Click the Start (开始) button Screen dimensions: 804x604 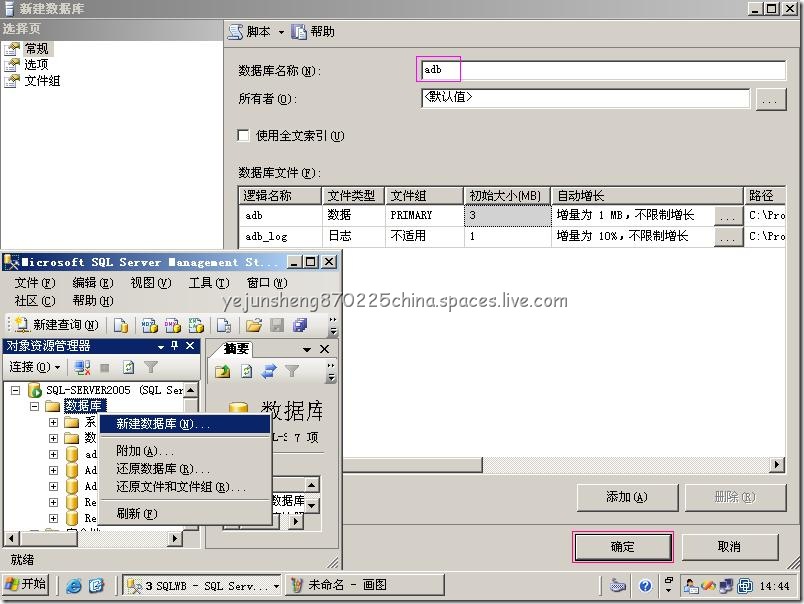click(x=27, y=585)
